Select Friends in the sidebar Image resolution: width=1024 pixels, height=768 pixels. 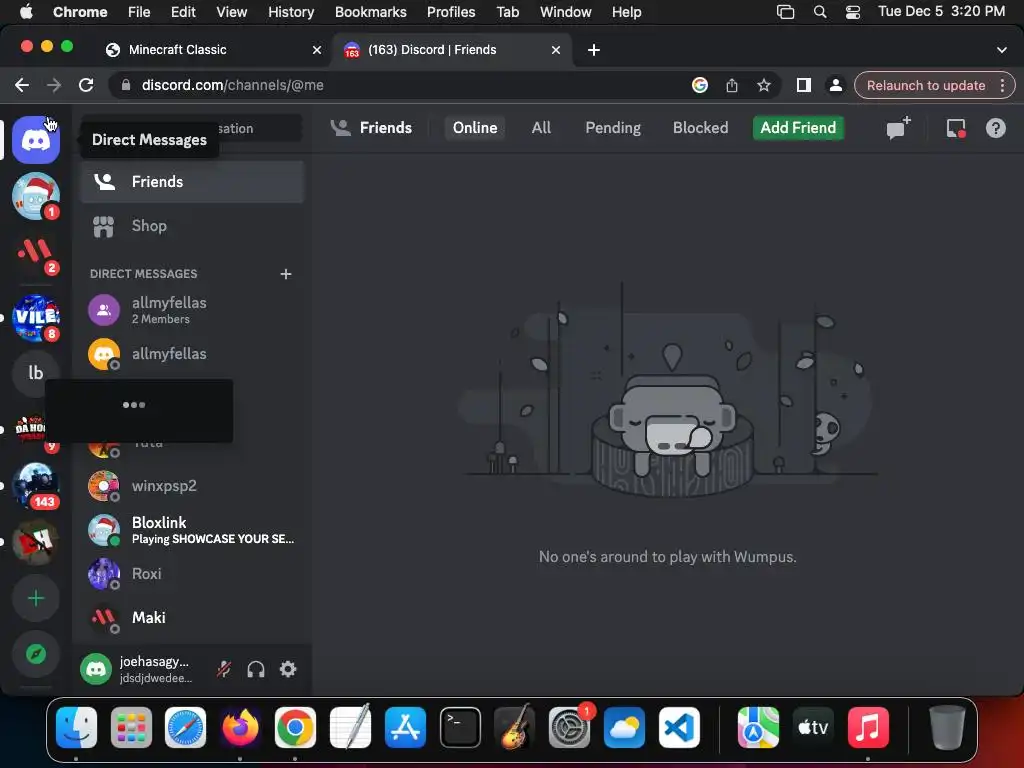click(x=192, y=182)
